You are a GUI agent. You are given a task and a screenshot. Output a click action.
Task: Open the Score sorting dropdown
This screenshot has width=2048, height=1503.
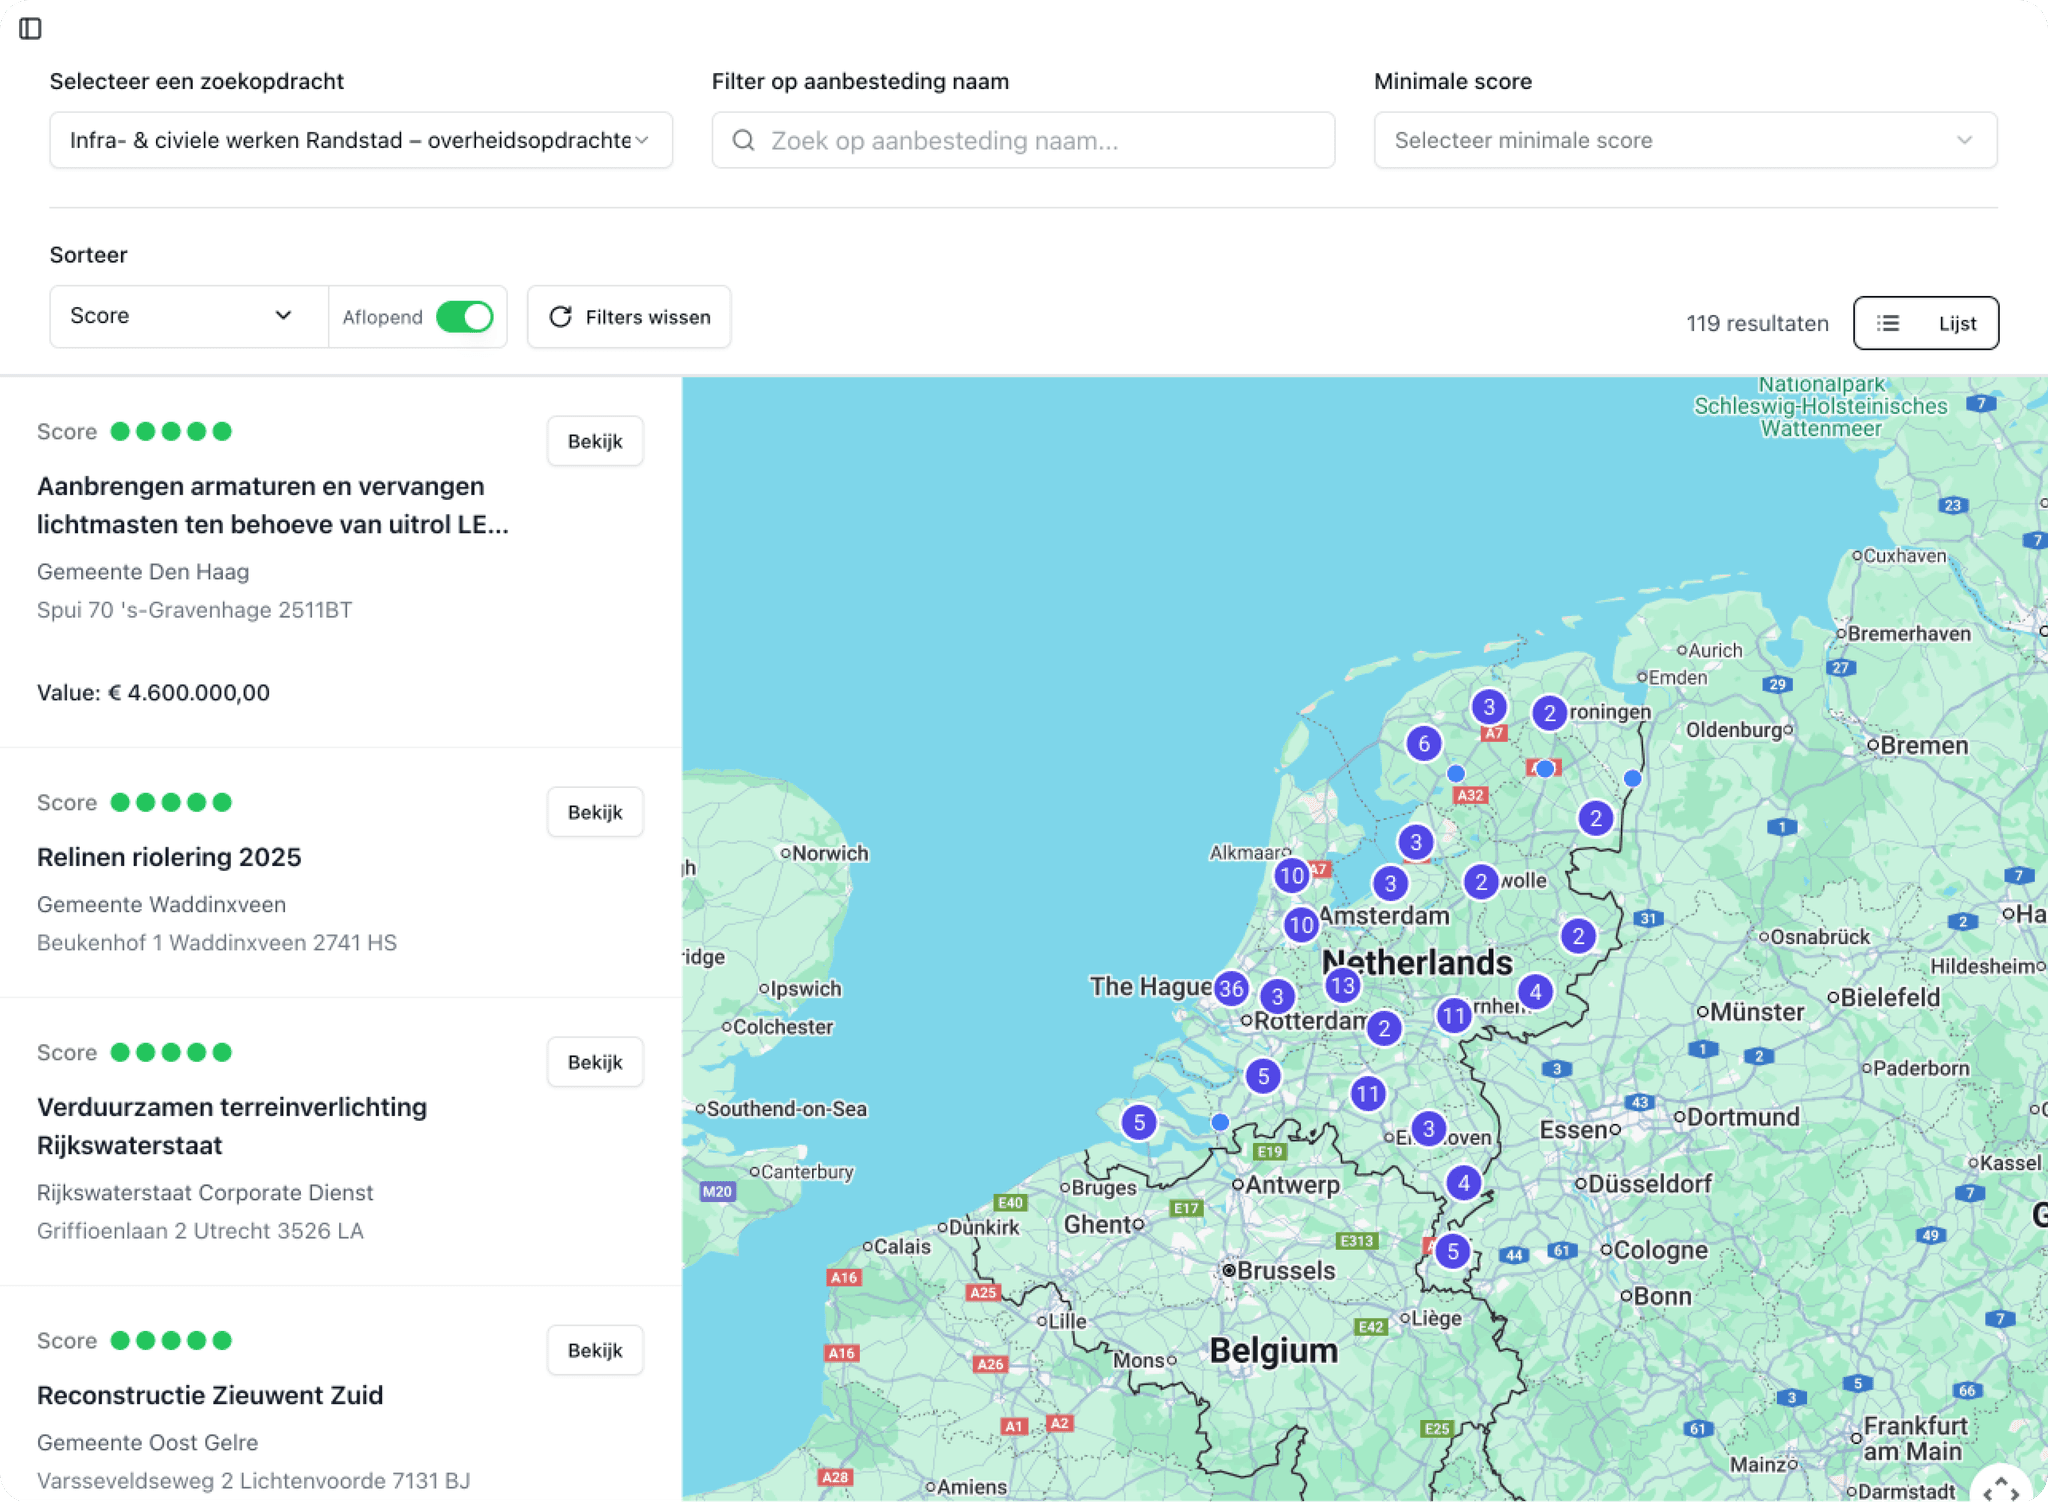187,316
